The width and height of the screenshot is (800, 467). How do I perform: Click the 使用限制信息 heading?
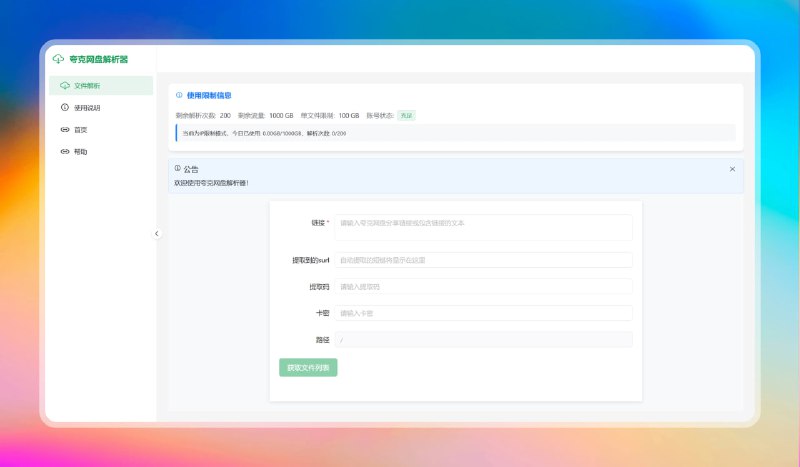(x=209, y=95)
